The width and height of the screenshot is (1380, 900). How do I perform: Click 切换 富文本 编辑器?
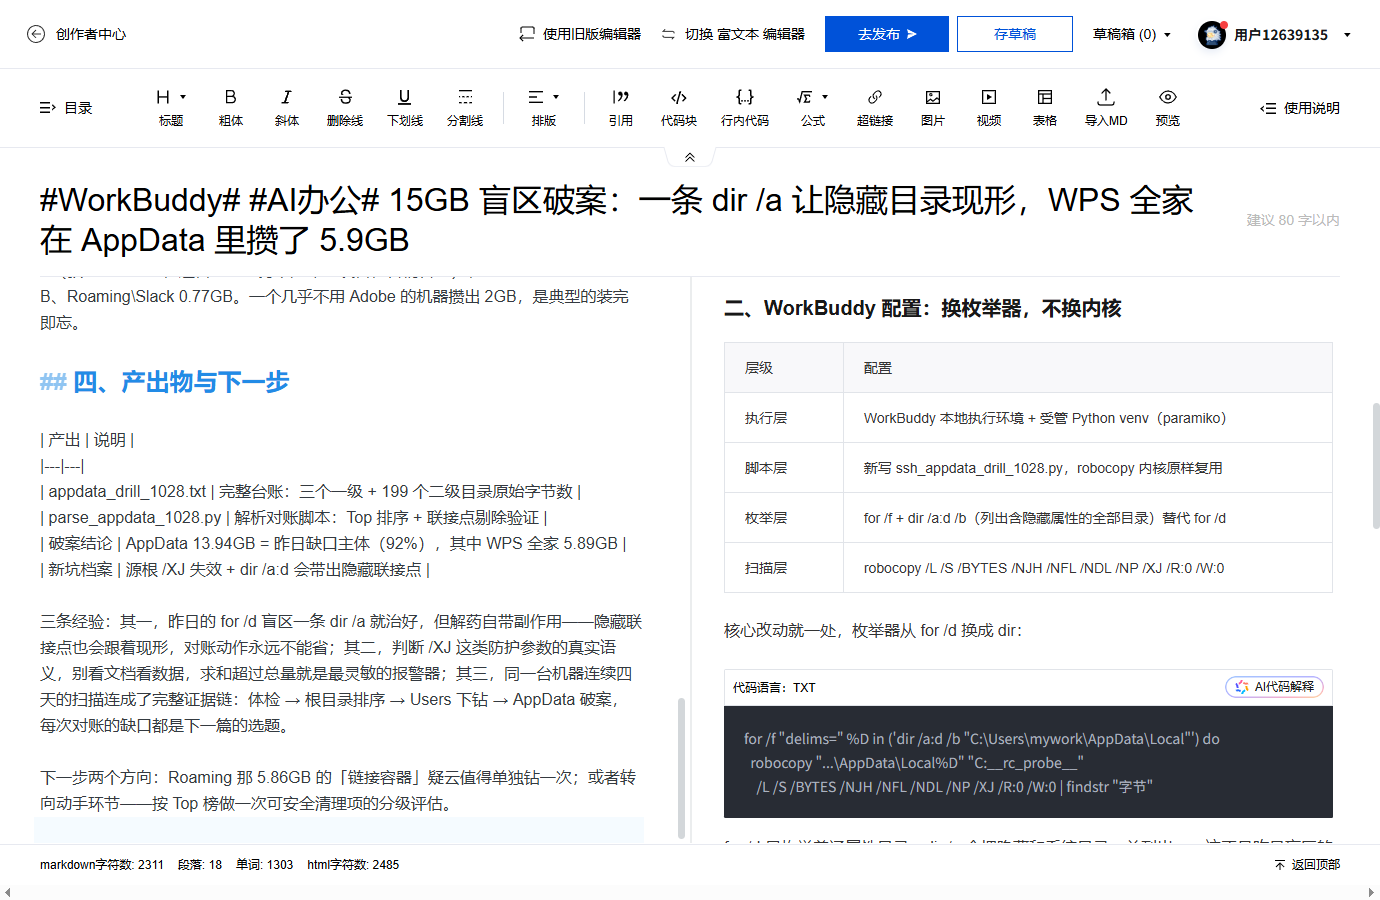733,34
